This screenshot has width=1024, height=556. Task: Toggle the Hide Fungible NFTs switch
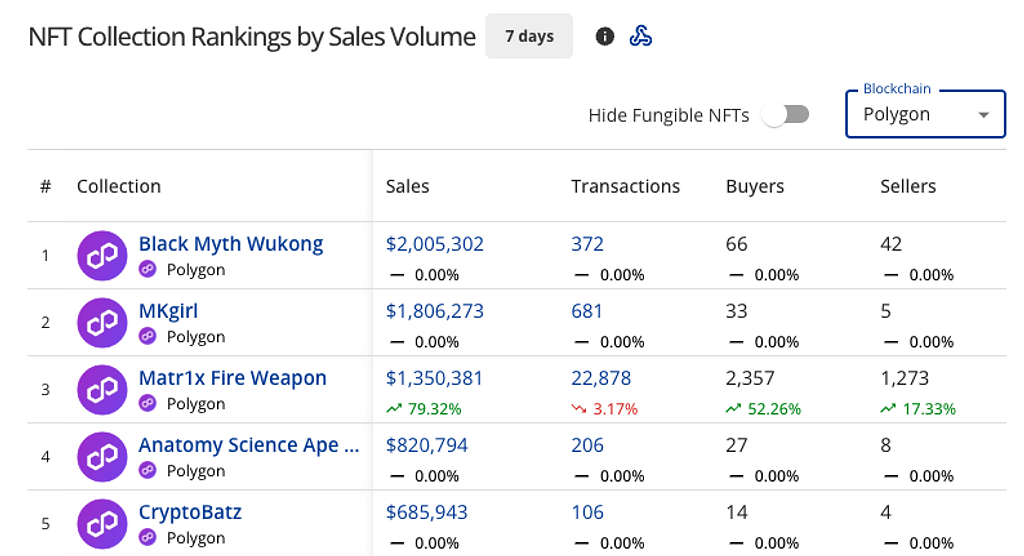[785, 115]
